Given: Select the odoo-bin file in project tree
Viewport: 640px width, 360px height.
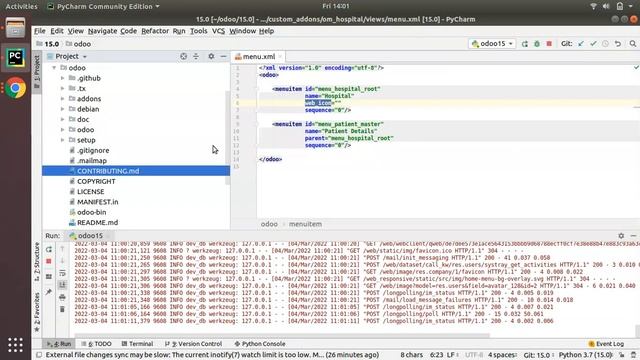Looking at the screenshot, I should pyautogui.click(x=91, y=212).
